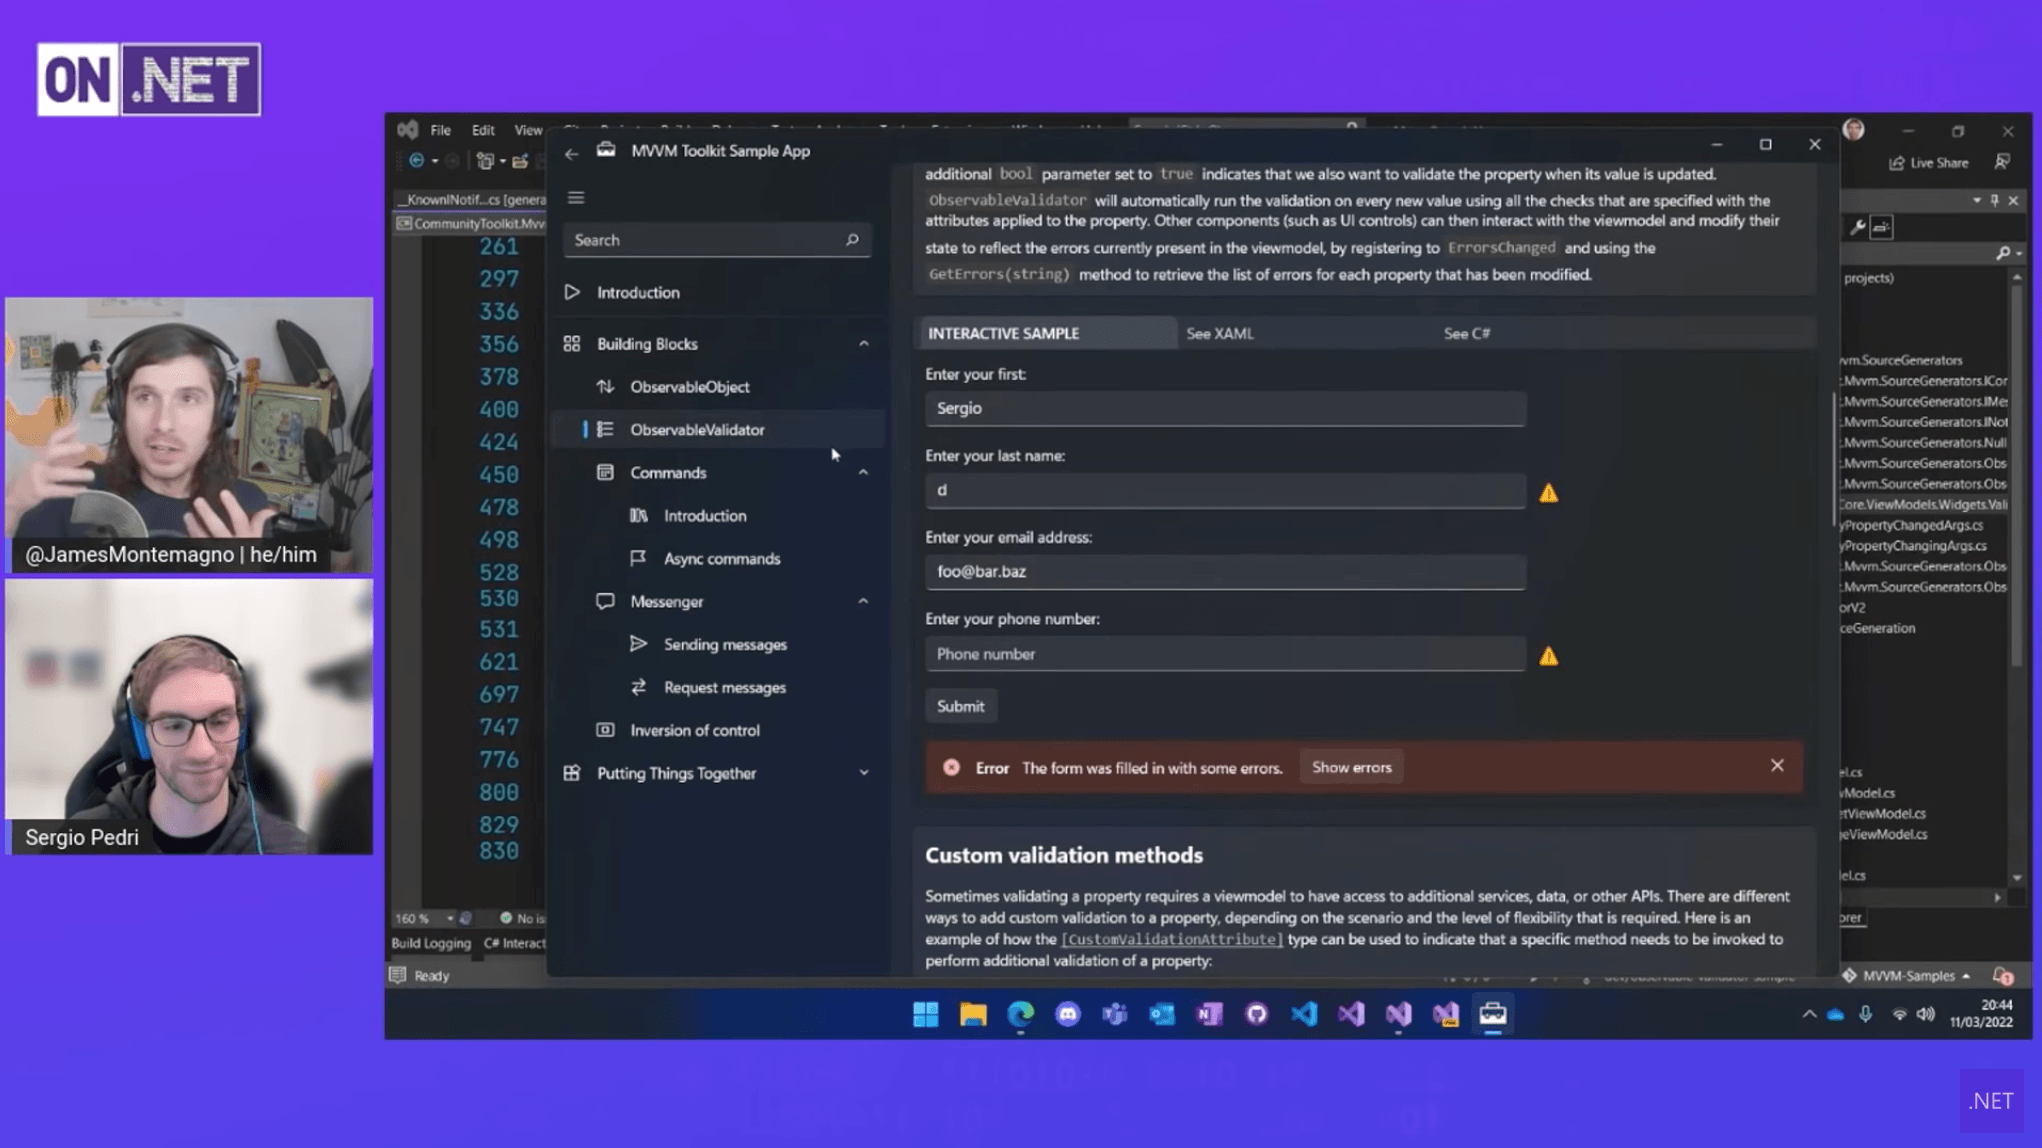Viewport: 2042px width, 1148px height.
Task: Select the _KnownINotif...cs document tab
Action: coord(472,200)
